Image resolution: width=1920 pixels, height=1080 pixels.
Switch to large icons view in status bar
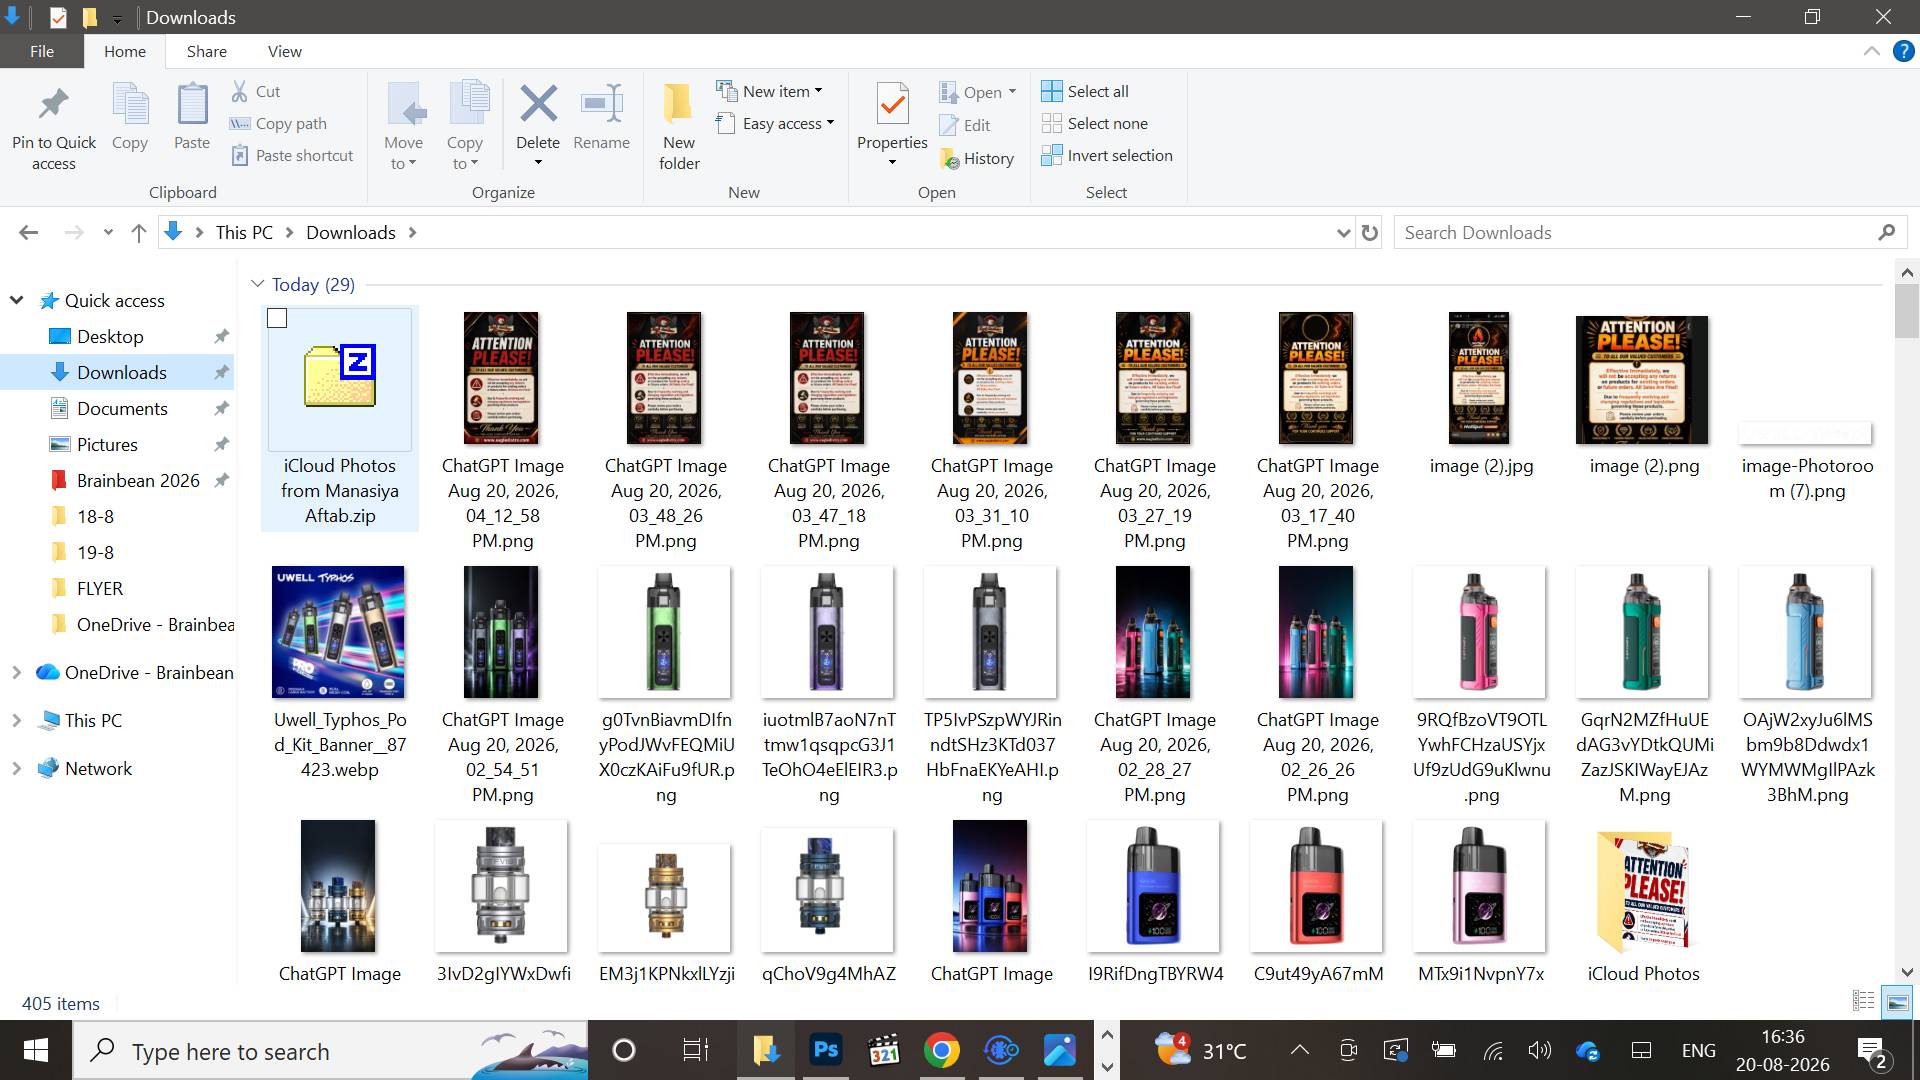click(1896, 1001)
